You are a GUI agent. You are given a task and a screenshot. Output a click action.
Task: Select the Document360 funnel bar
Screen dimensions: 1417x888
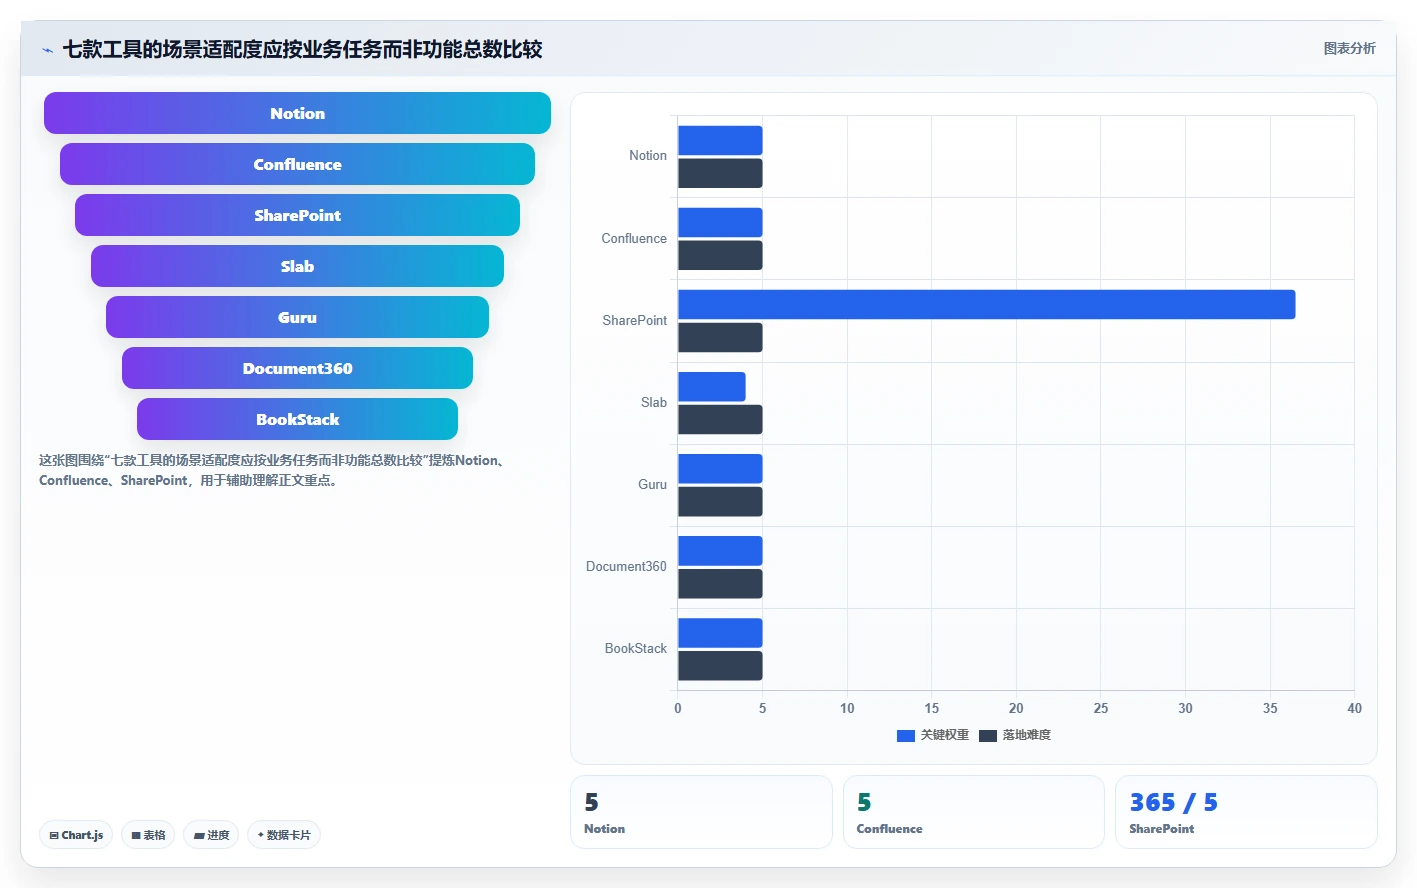297,368
